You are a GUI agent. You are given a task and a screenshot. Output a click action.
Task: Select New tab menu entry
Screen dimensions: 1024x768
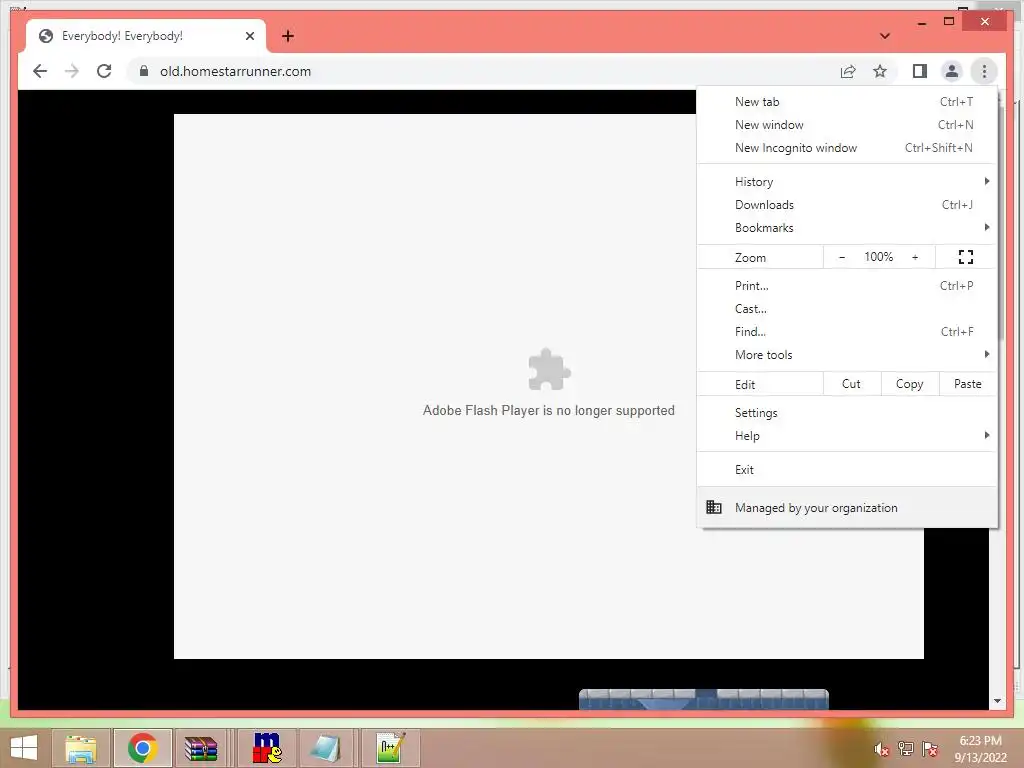[x=847, y=102]
